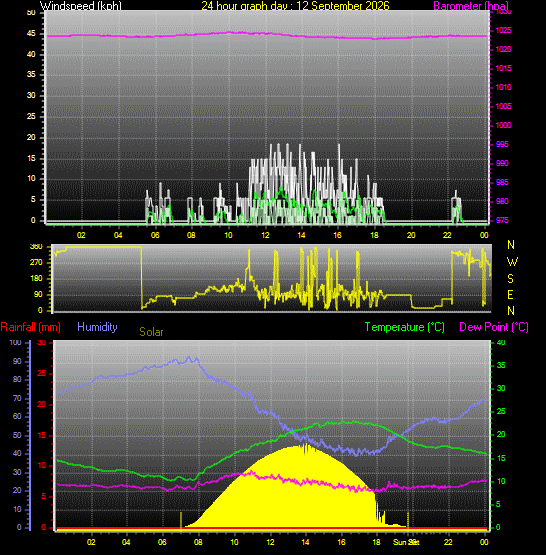Click the "995" barometer scale value
The image size is (546, 555).
(502, 144)
